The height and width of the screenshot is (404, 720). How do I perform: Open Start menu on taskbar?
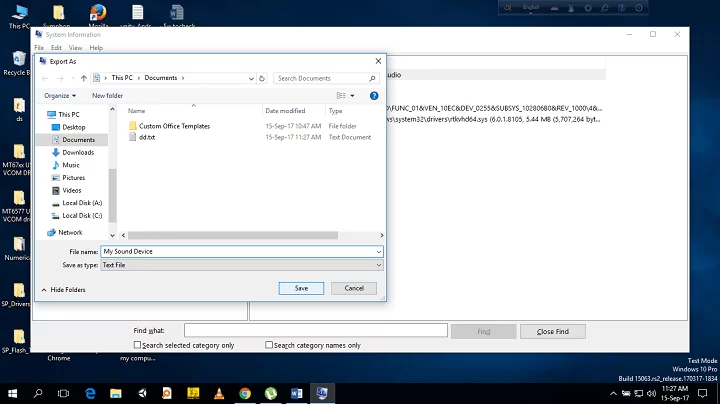coord(12,393)
